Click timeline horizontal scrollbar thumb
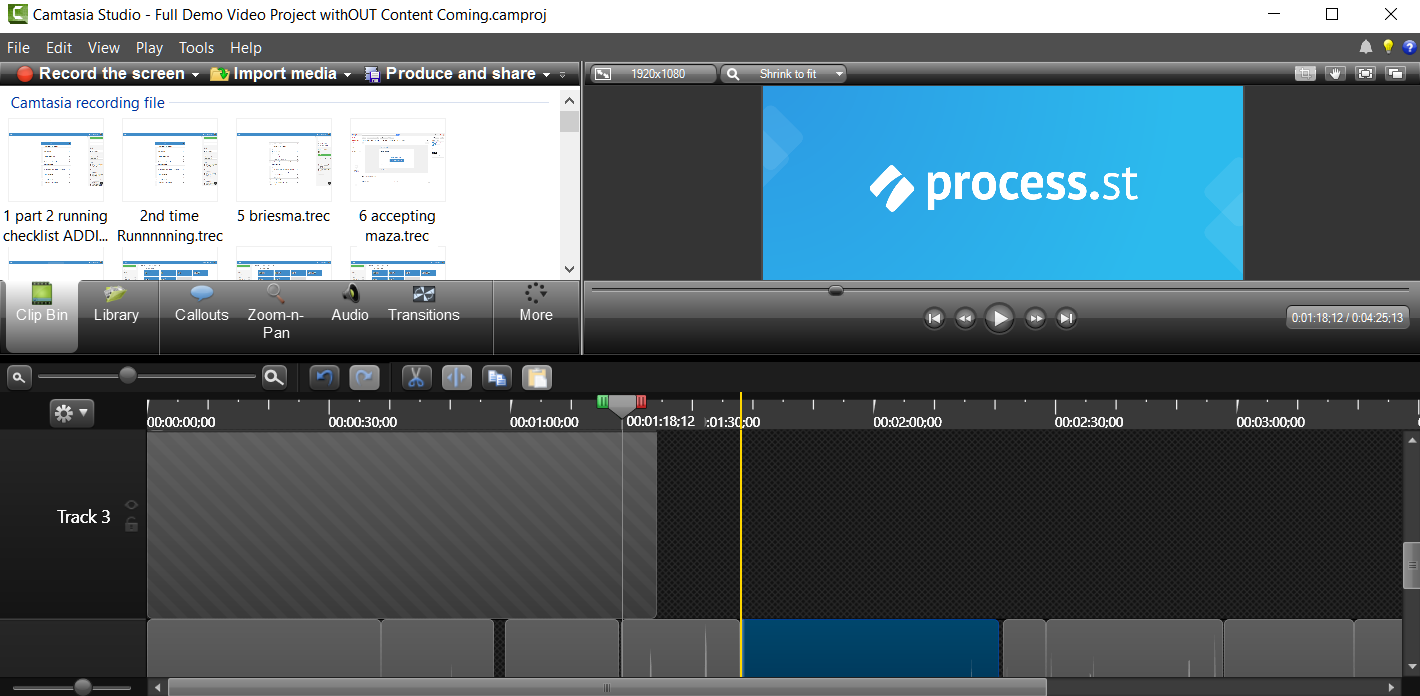 (x=607, y=688)
